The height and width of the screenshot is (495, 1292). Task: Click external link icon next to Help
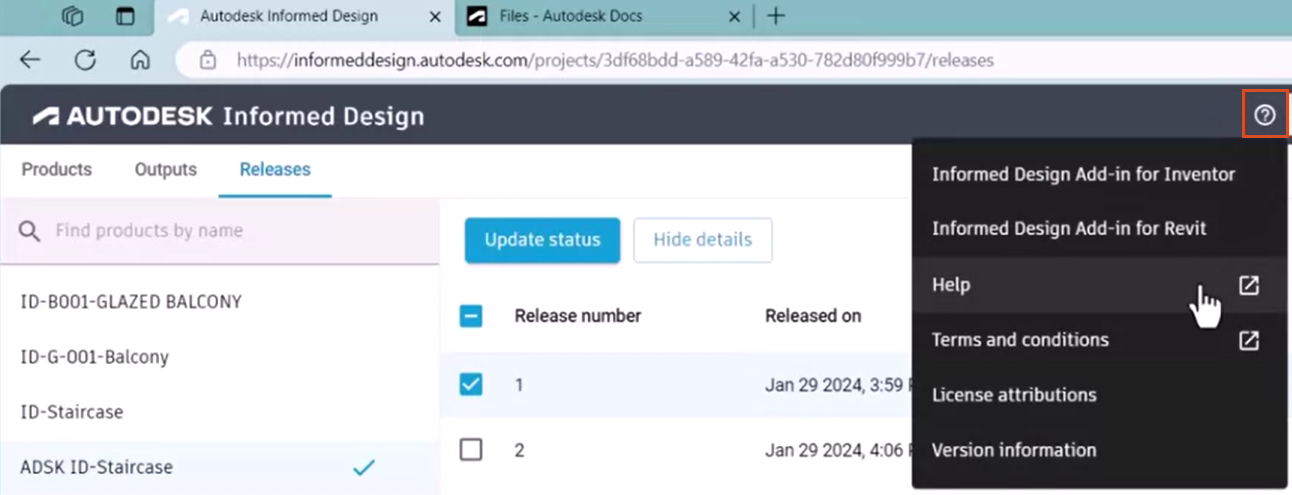(1248, 285)
